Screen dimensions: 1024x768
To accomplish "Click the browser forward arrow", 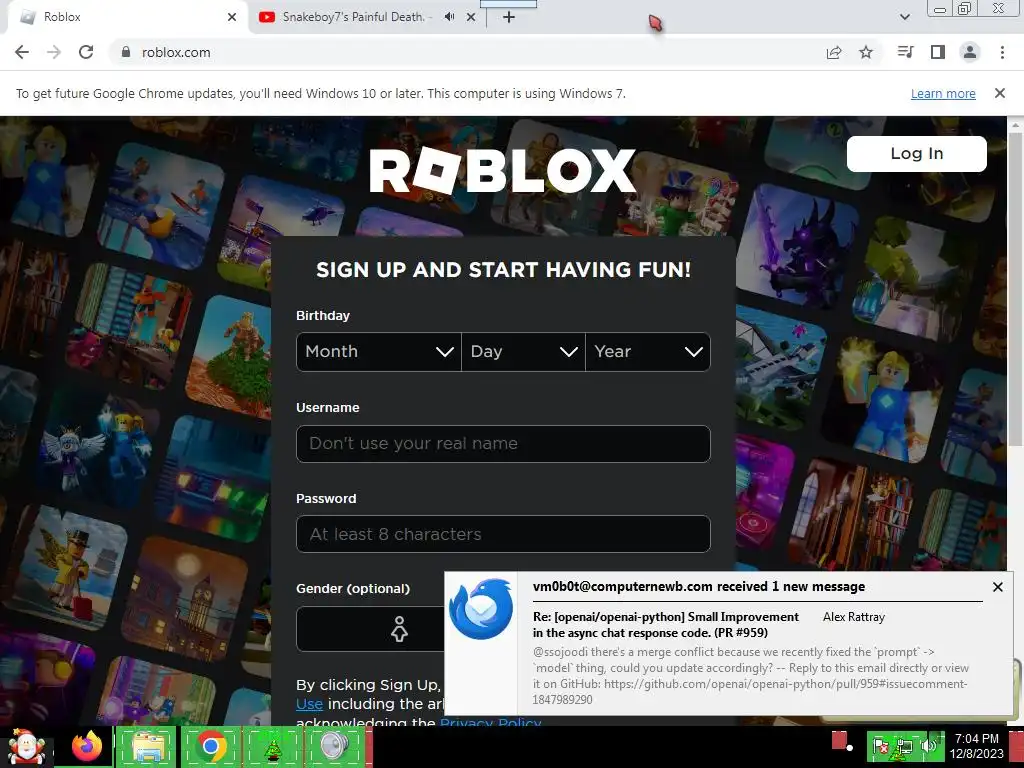I will click(x=54, y=52).
